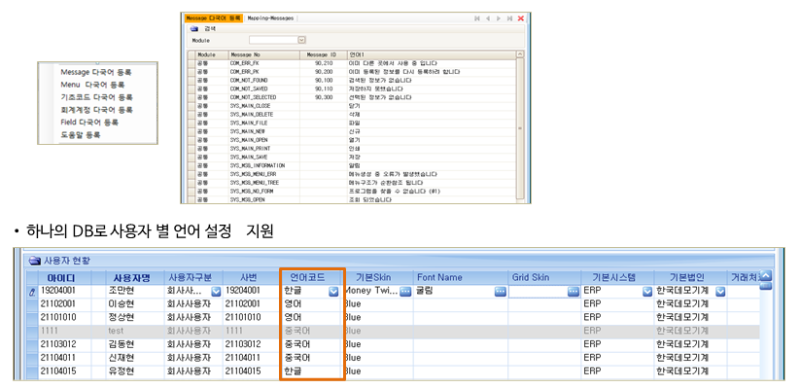Click message grid scroll-up arrow
The image size is (800, 388).
tap(520, 54)
